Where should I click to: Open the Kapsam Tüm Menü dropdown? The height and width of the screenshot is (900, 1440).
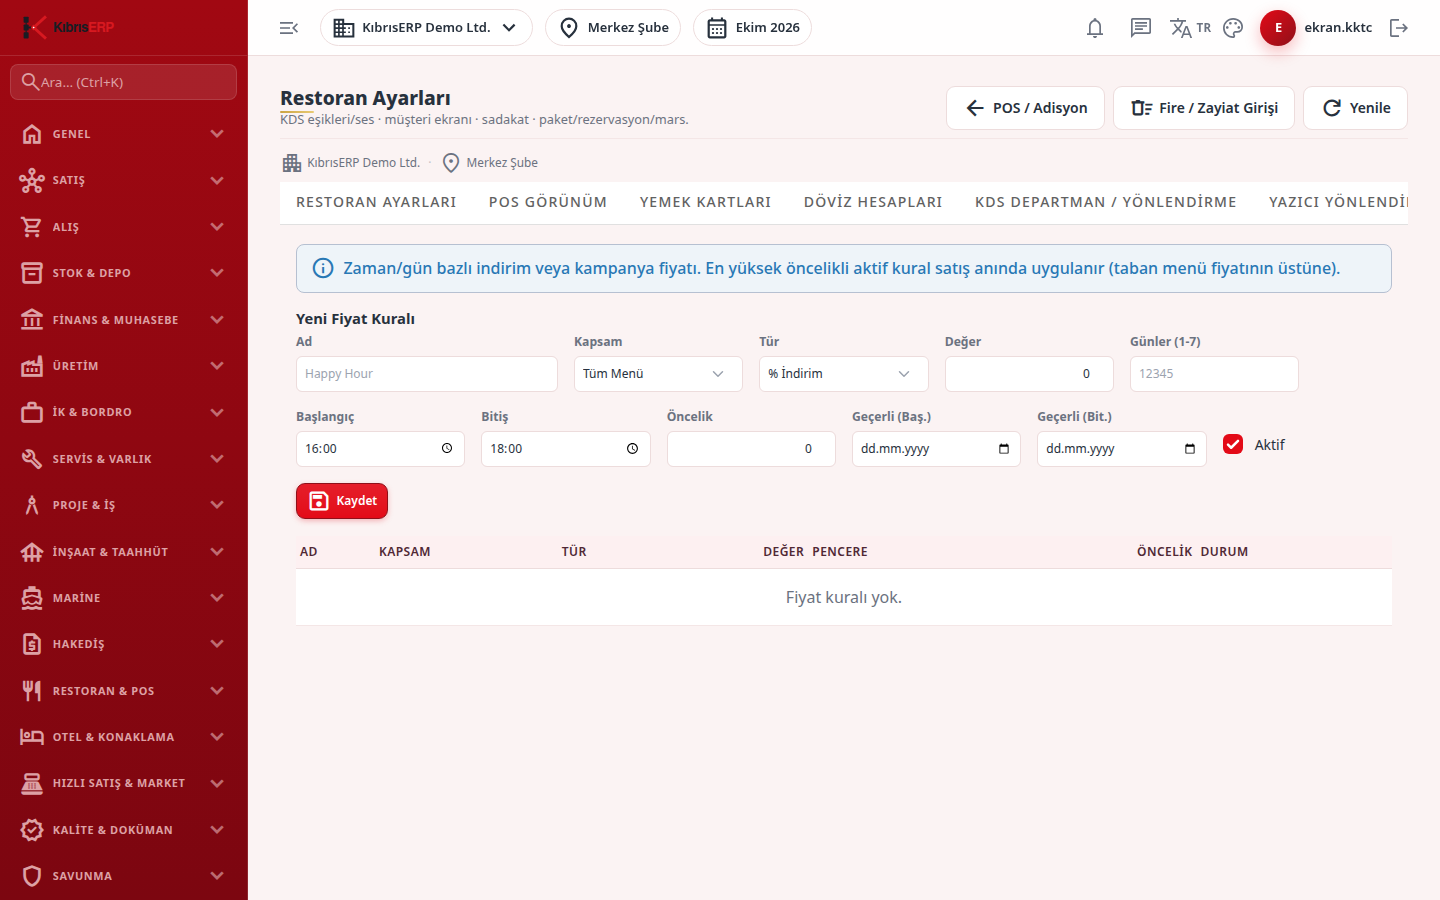[x=658, y=374]
